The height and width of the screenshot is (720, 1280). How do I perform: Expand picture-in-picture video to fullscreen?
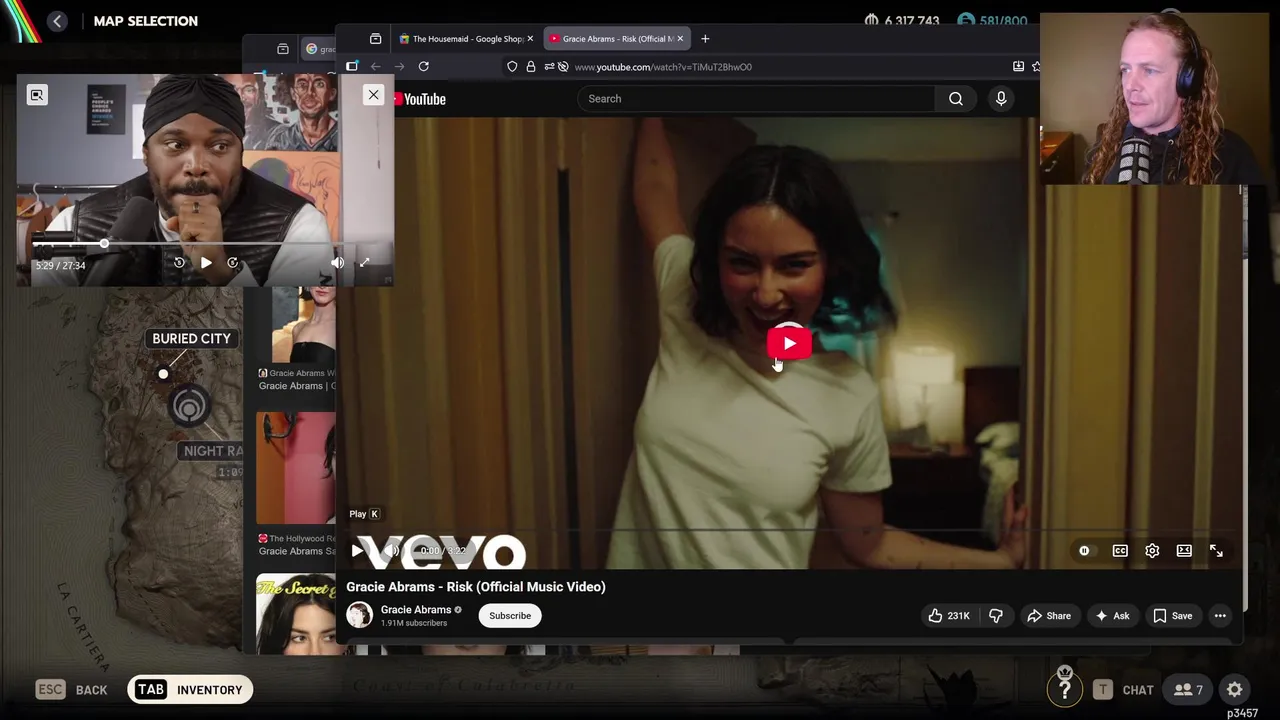(364, 263)
